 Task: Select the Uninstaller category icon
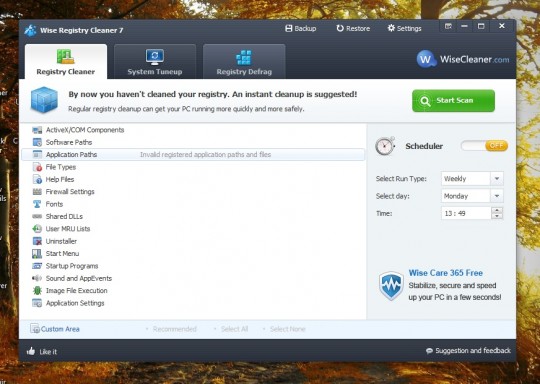pyautogui.click(x=37, y=241)
